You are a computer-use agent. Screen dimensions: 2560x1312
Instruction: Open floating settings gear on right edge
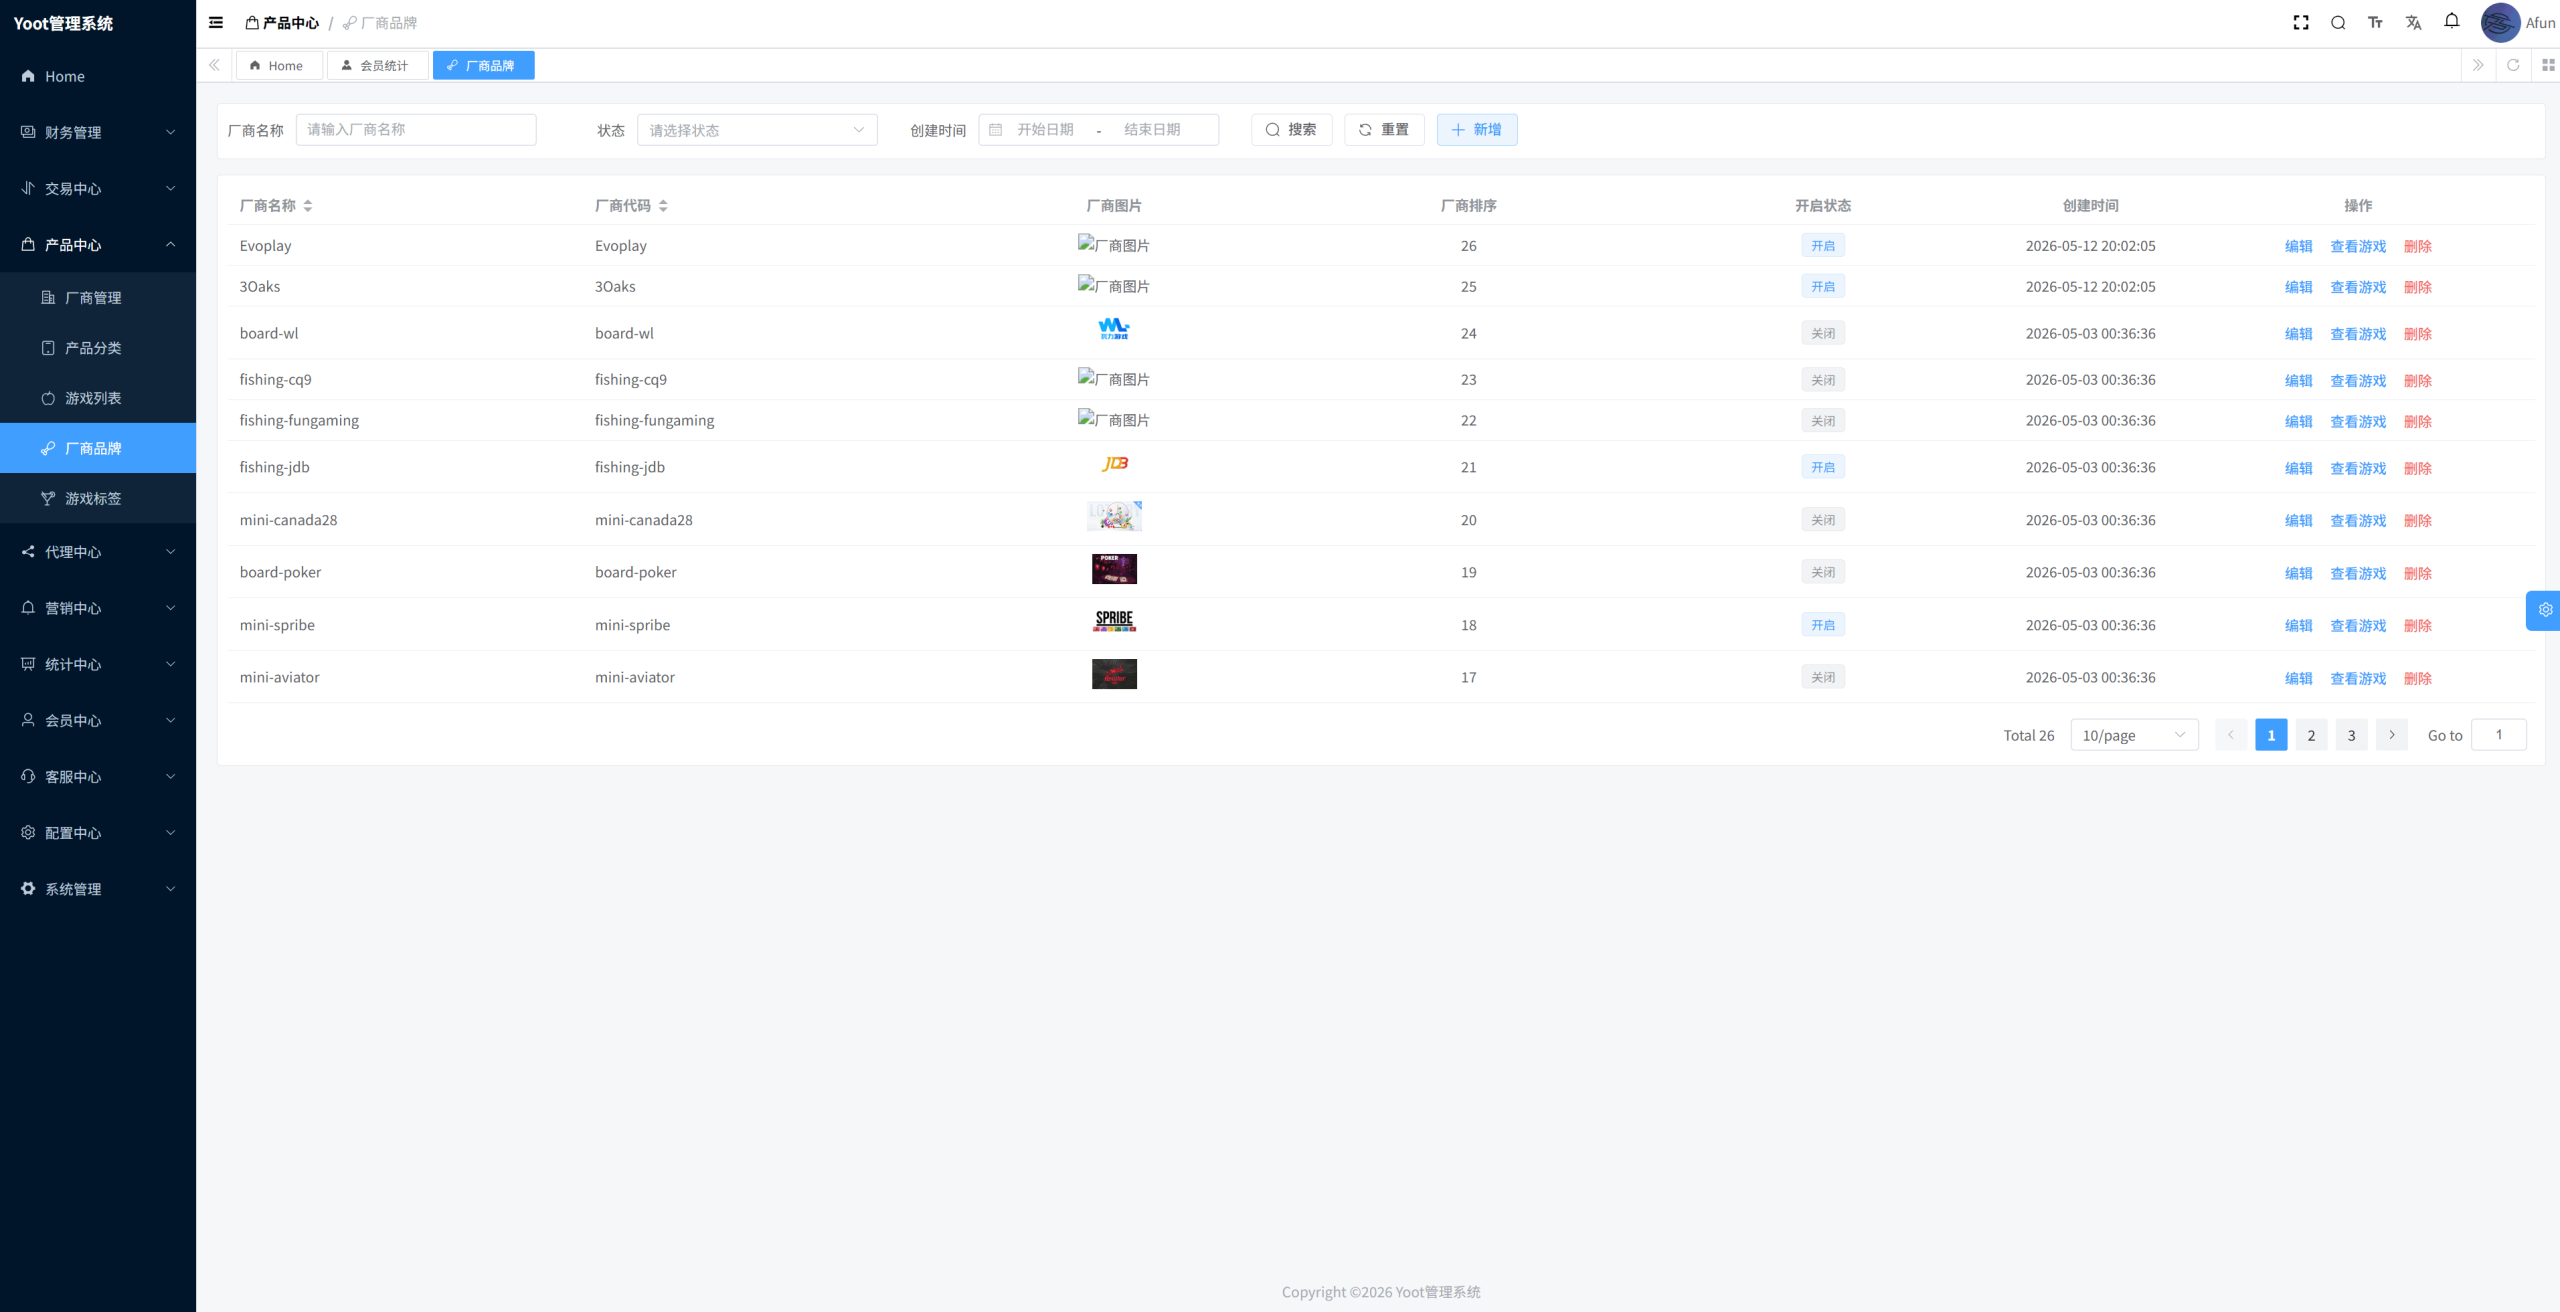(x=2544, y=610)
